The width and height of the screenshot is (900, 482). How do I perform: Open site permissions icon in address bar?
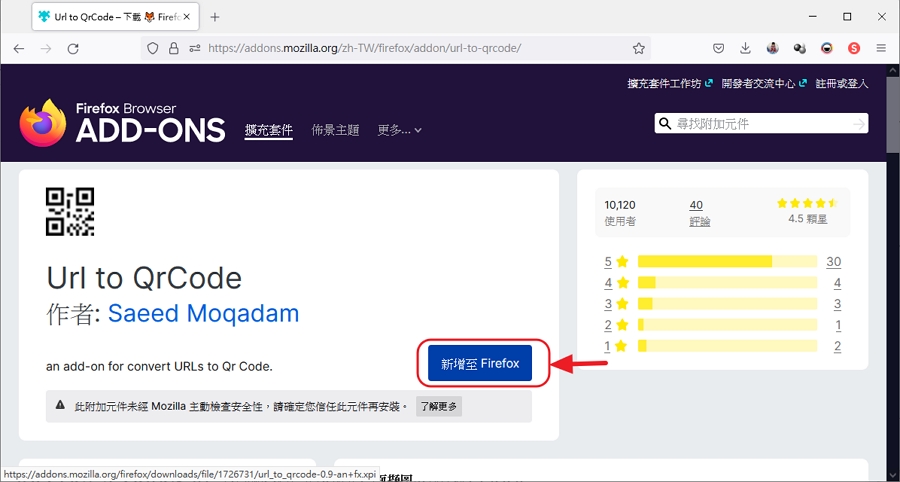pyautogui.click(x=195, y=49)
